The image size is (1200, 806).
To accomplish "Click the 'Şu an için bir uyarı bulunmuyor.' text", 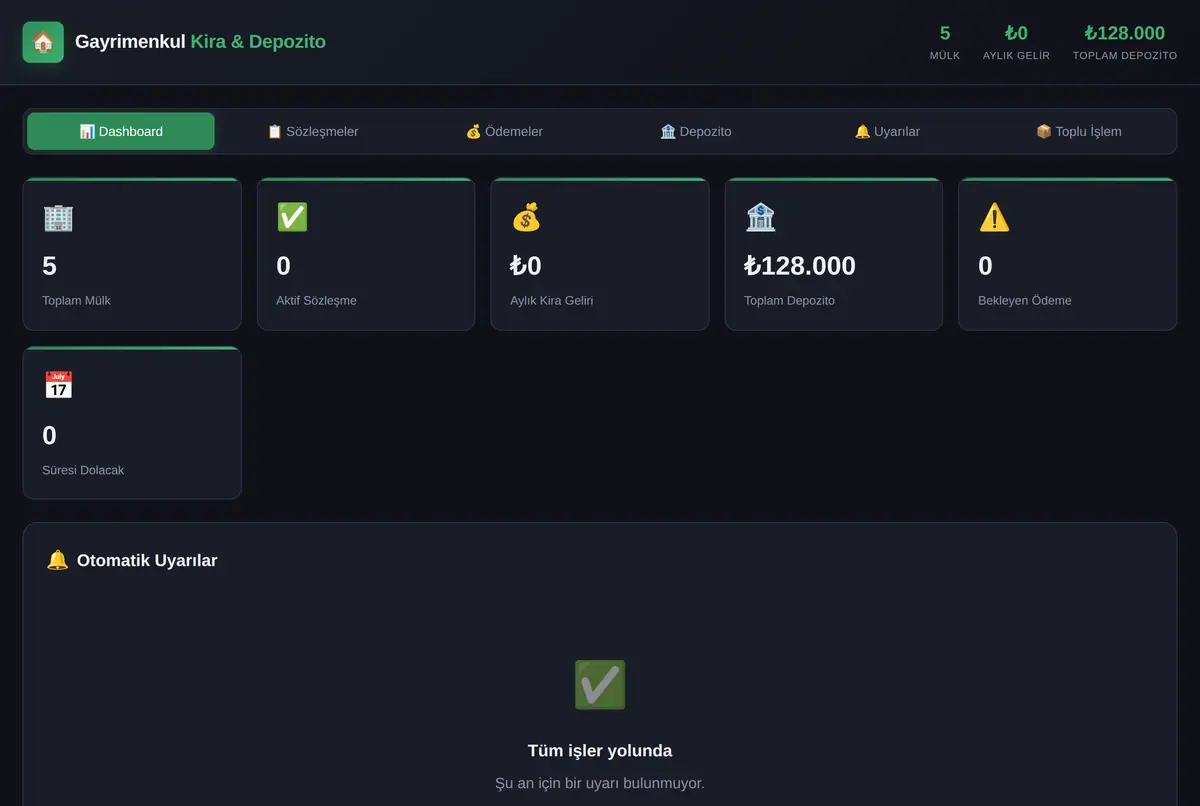I will pos(600,783).
